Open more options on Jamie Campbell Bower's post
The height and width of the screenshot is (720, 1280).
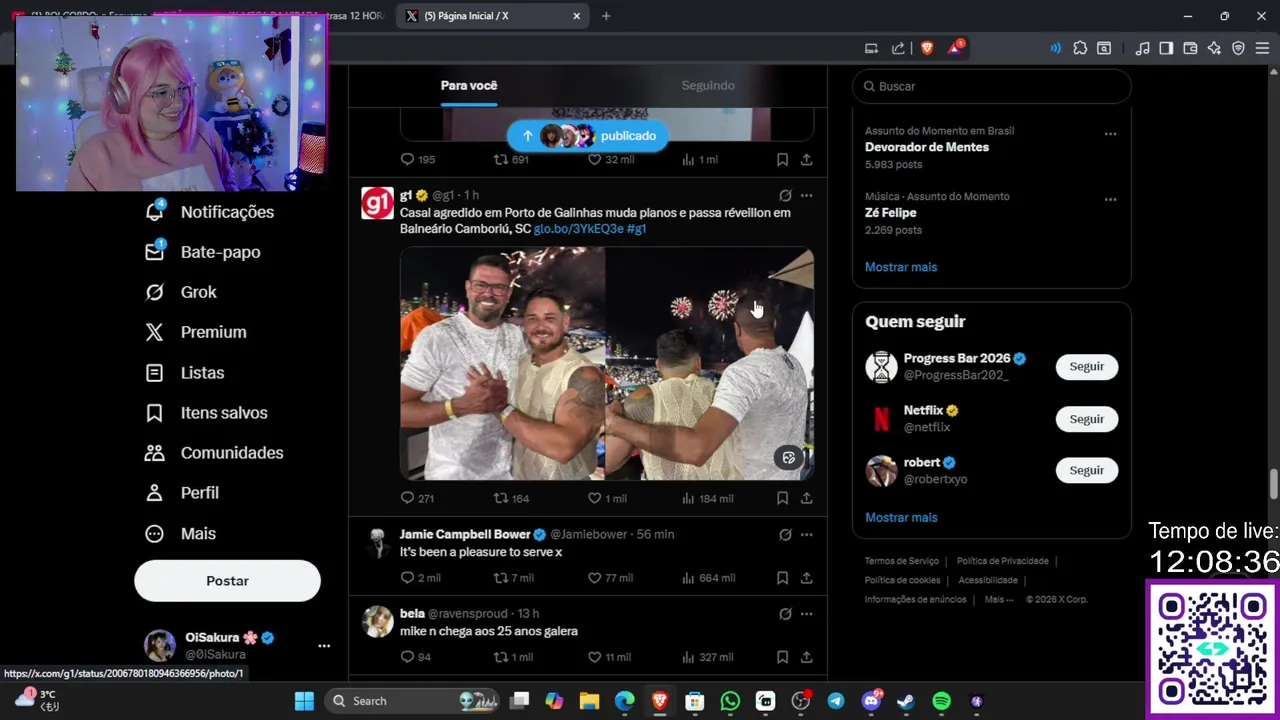[806, 534]
